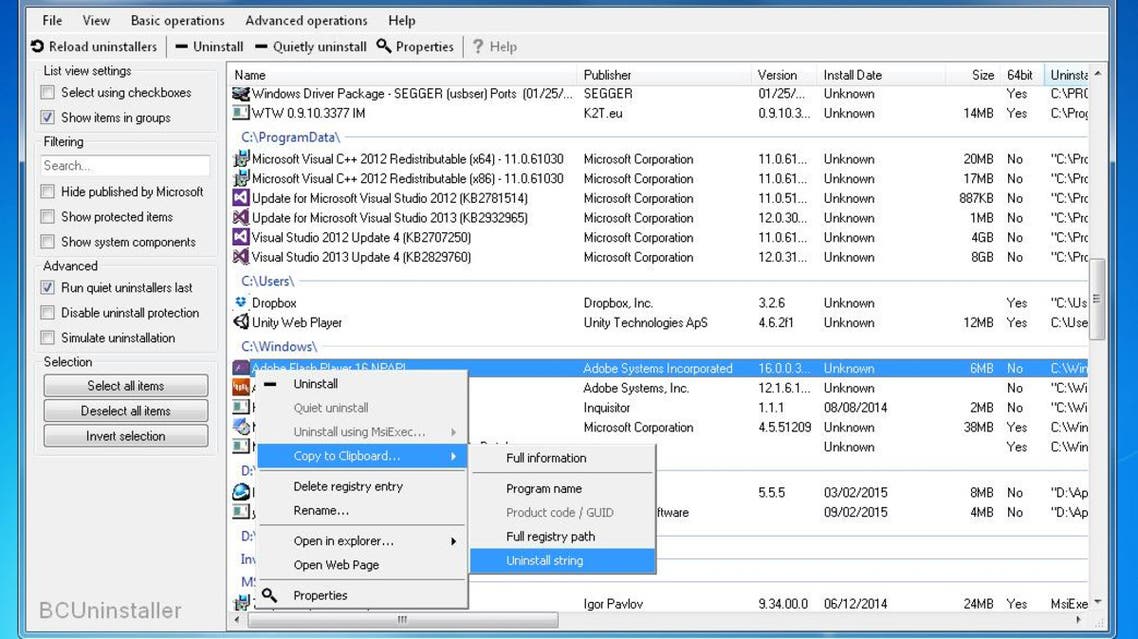
Task: Enable Show protected items checkbox
Action: [48, 216]
